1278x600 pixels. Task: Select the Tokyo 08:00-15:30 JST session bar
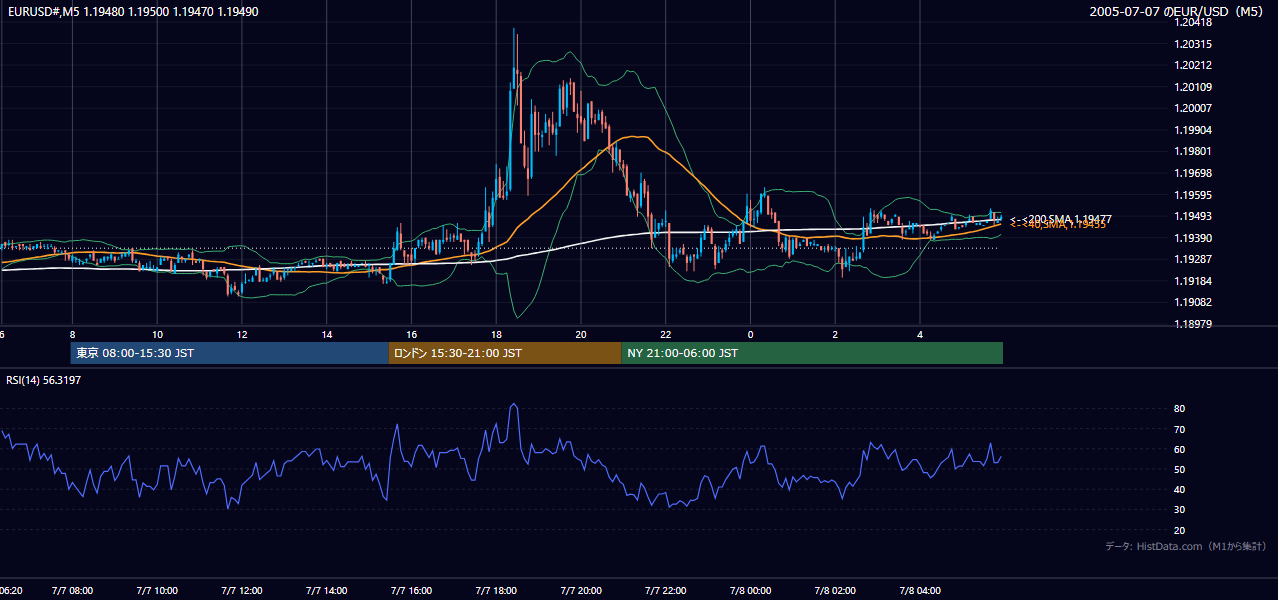pyautogui.click(x=230, y=353)
